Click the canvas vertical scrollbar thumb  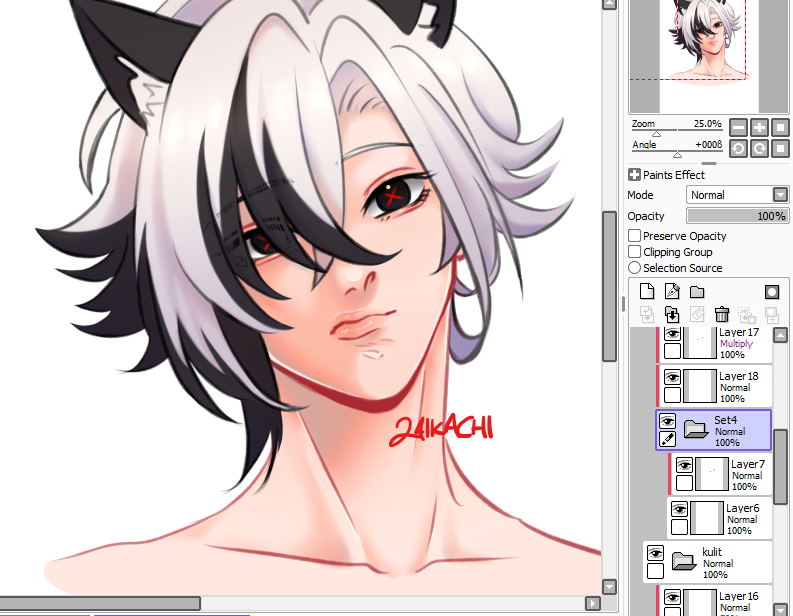[609, 286]
